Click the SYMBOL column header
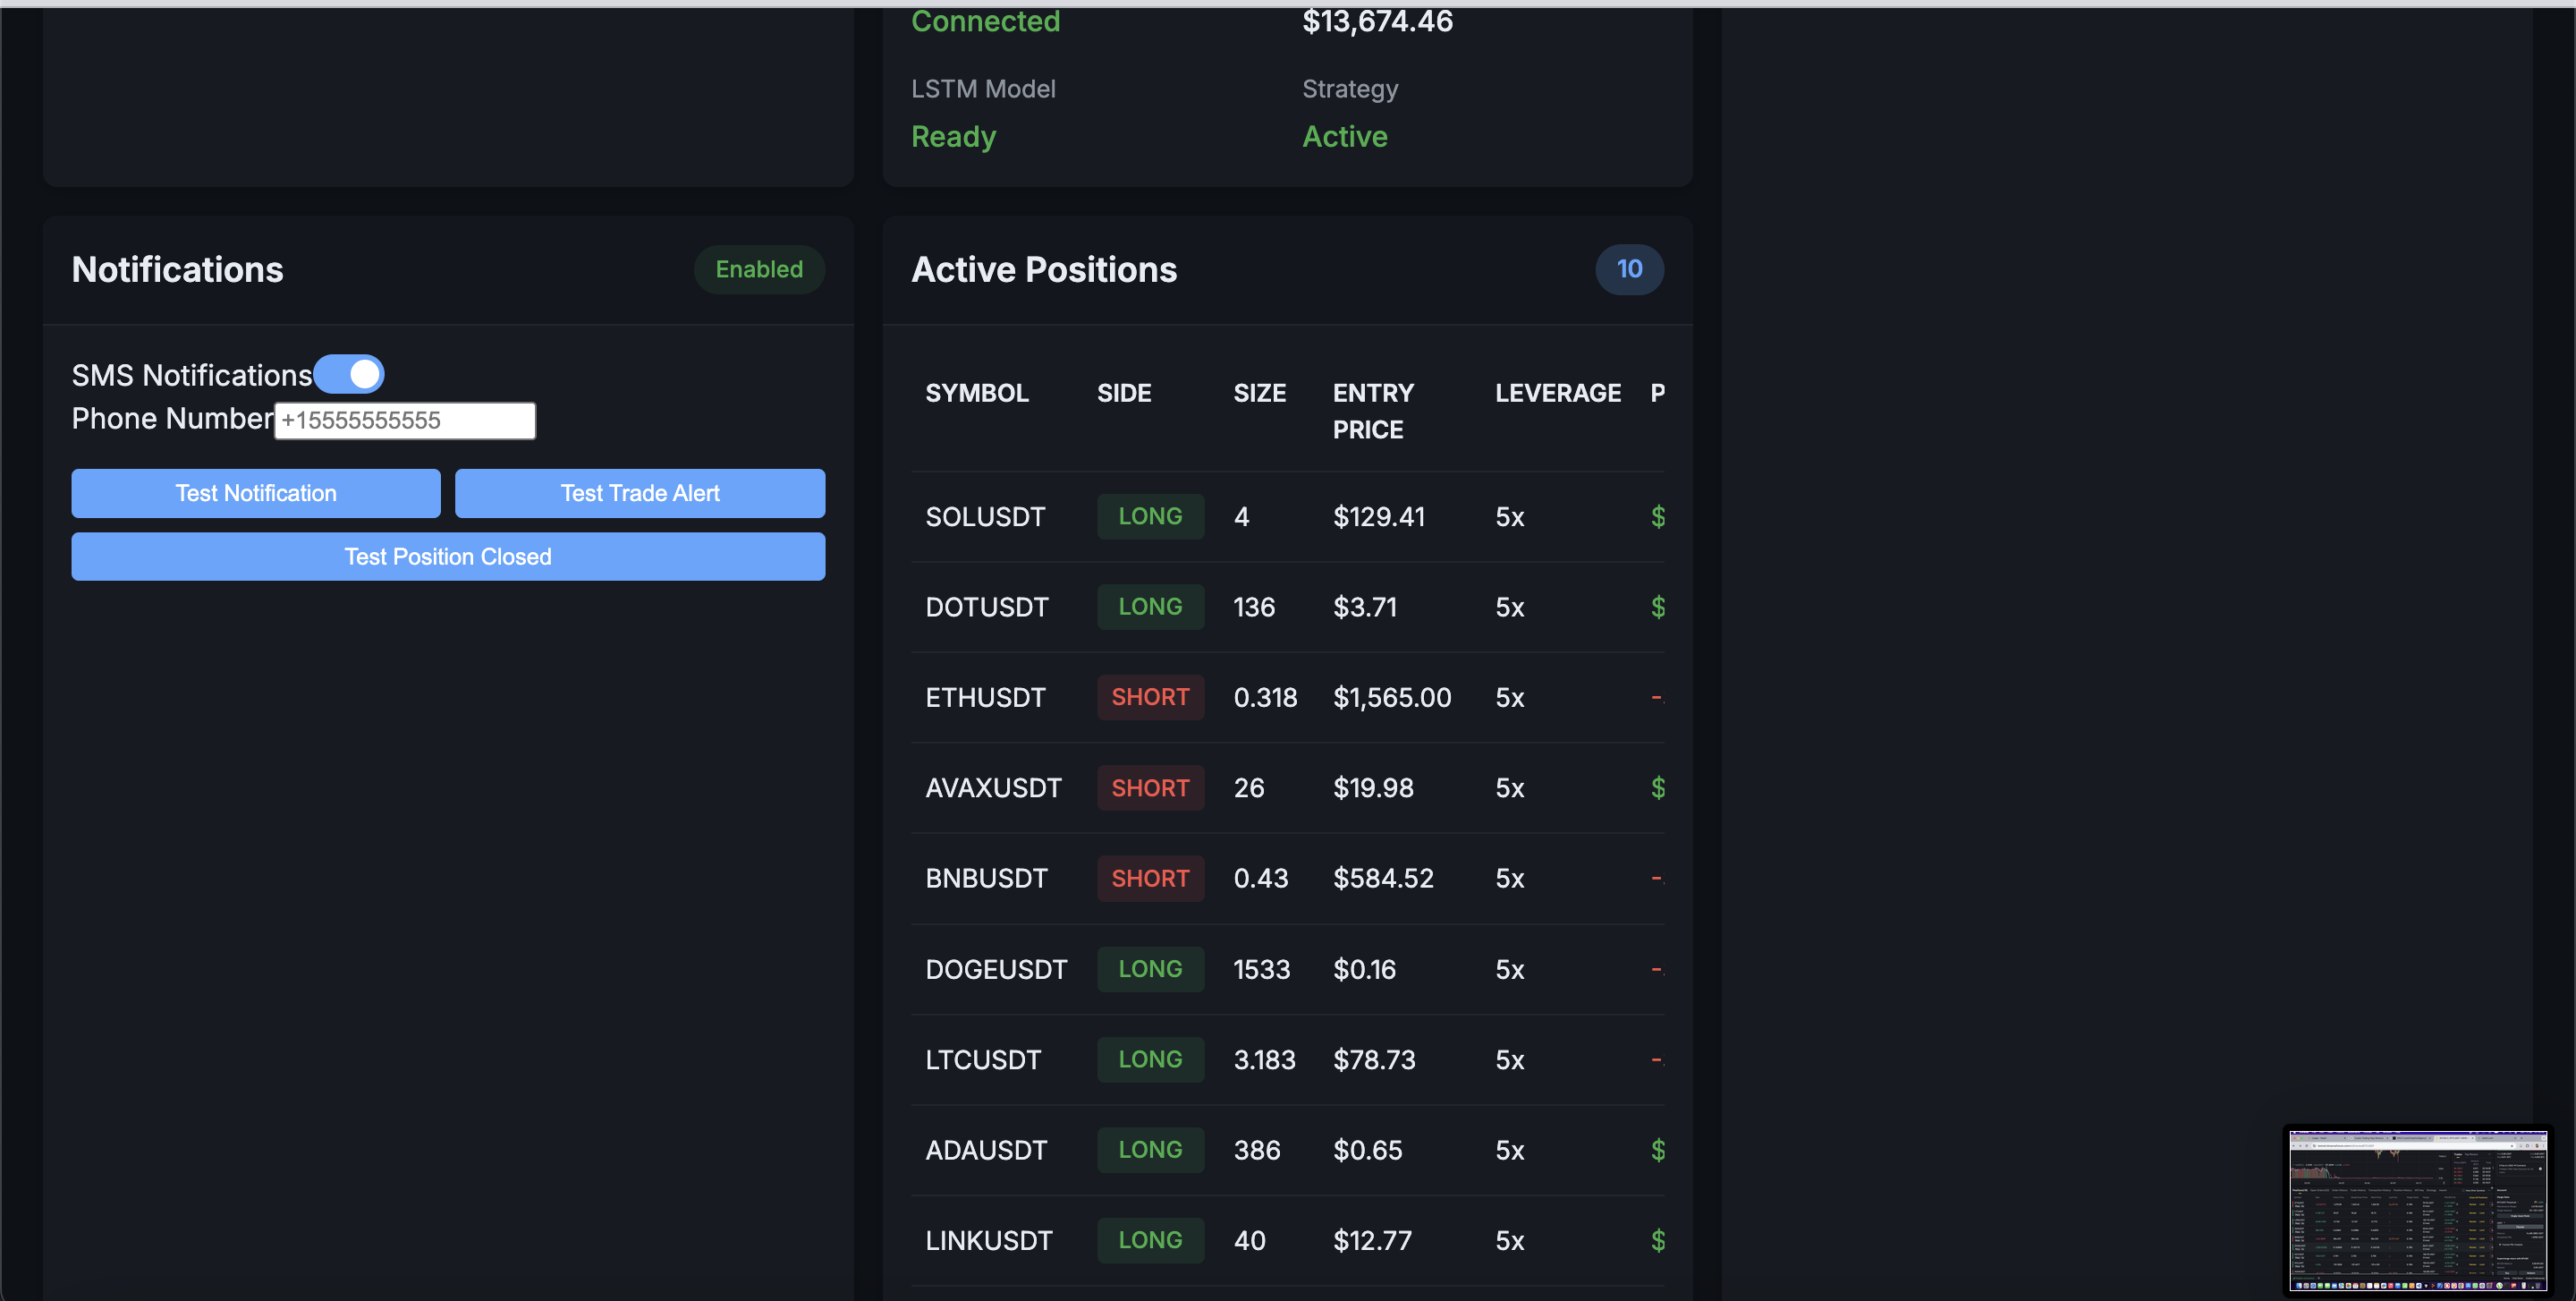Image resolution: width=2576 pixels, height=1301 pixels. 976,393
